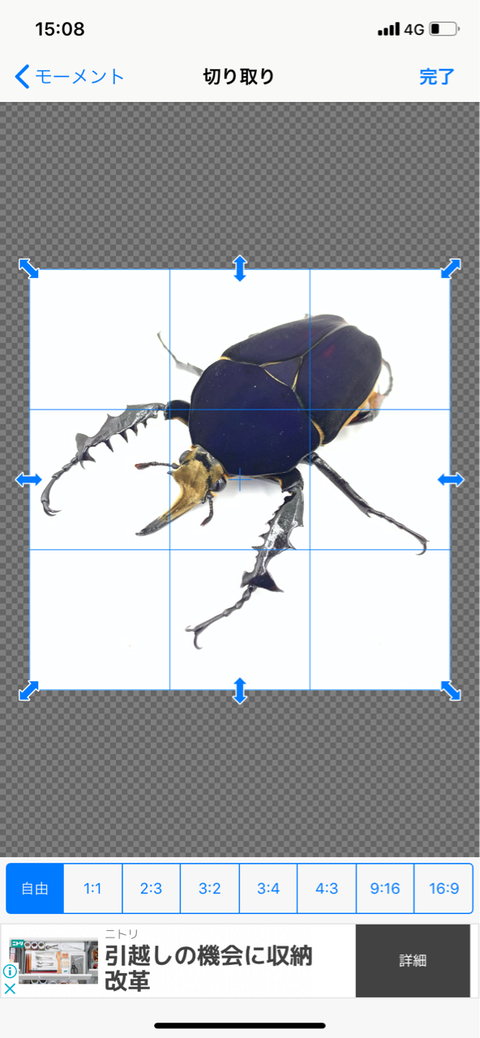
Task: Tap the bottom-right corner crop handle
Action: [x=451, y=690]
